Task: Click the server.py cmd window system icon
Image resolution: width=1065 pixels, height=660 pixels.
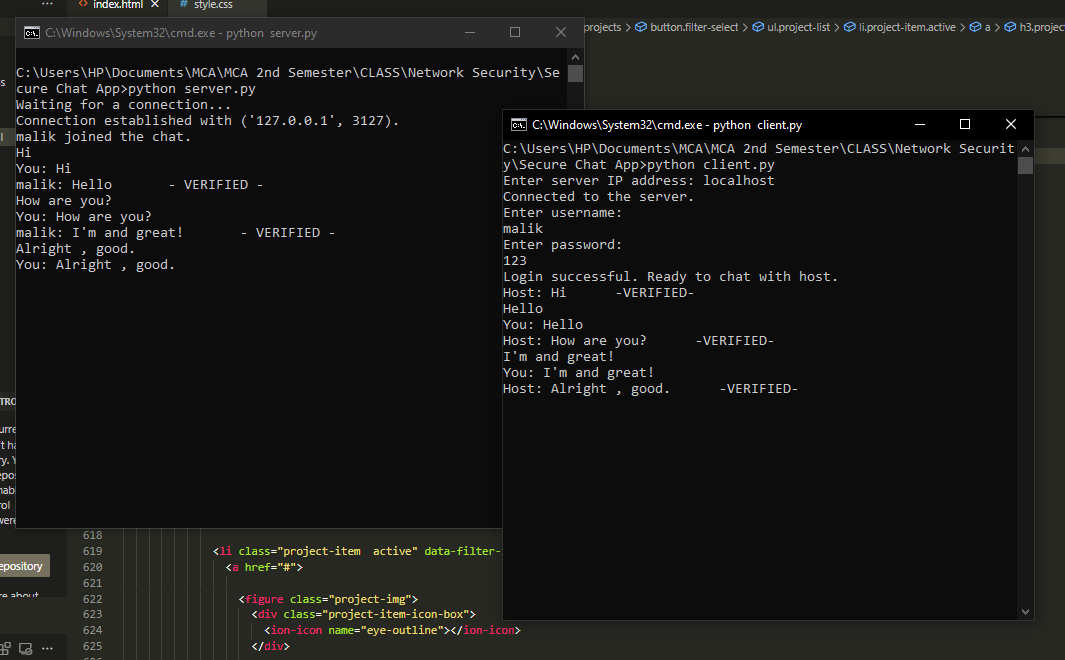Action: [x=32, y=33]
